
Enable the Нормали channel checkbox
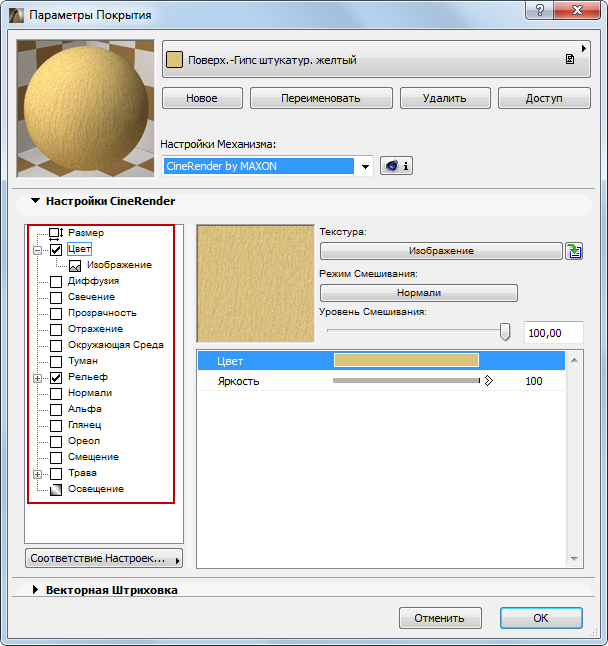pyautogui.click(x=56, y=394)
